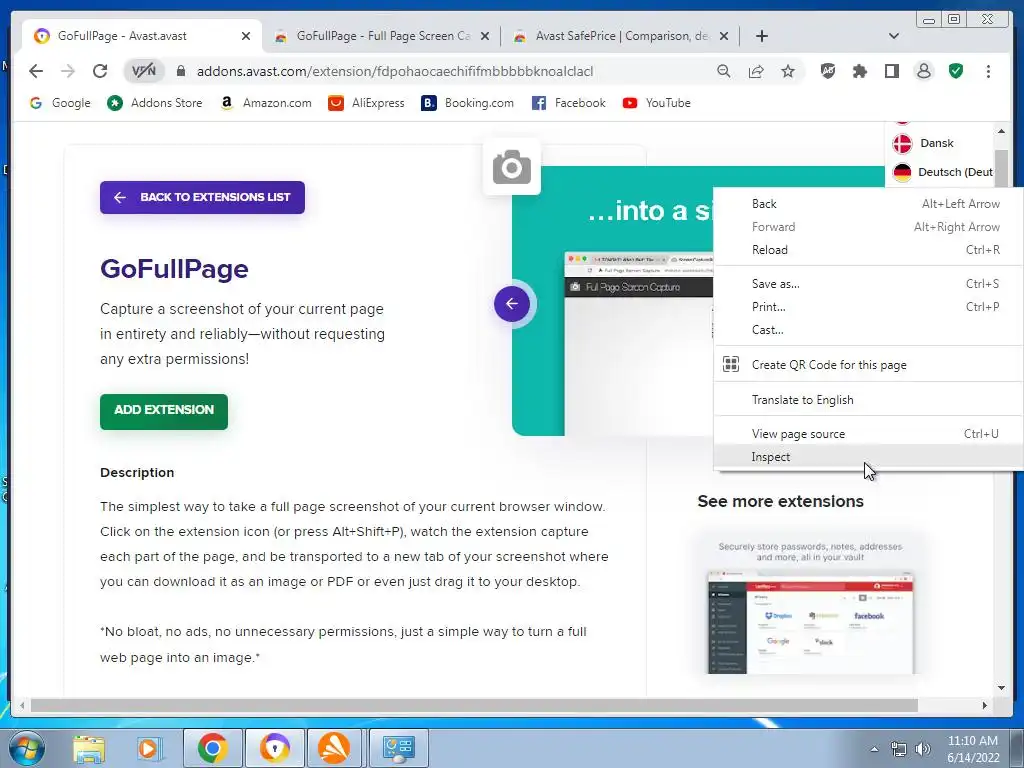
Task: Click the horizontal scrollbar right arrow
Action: tap(985, 705)
